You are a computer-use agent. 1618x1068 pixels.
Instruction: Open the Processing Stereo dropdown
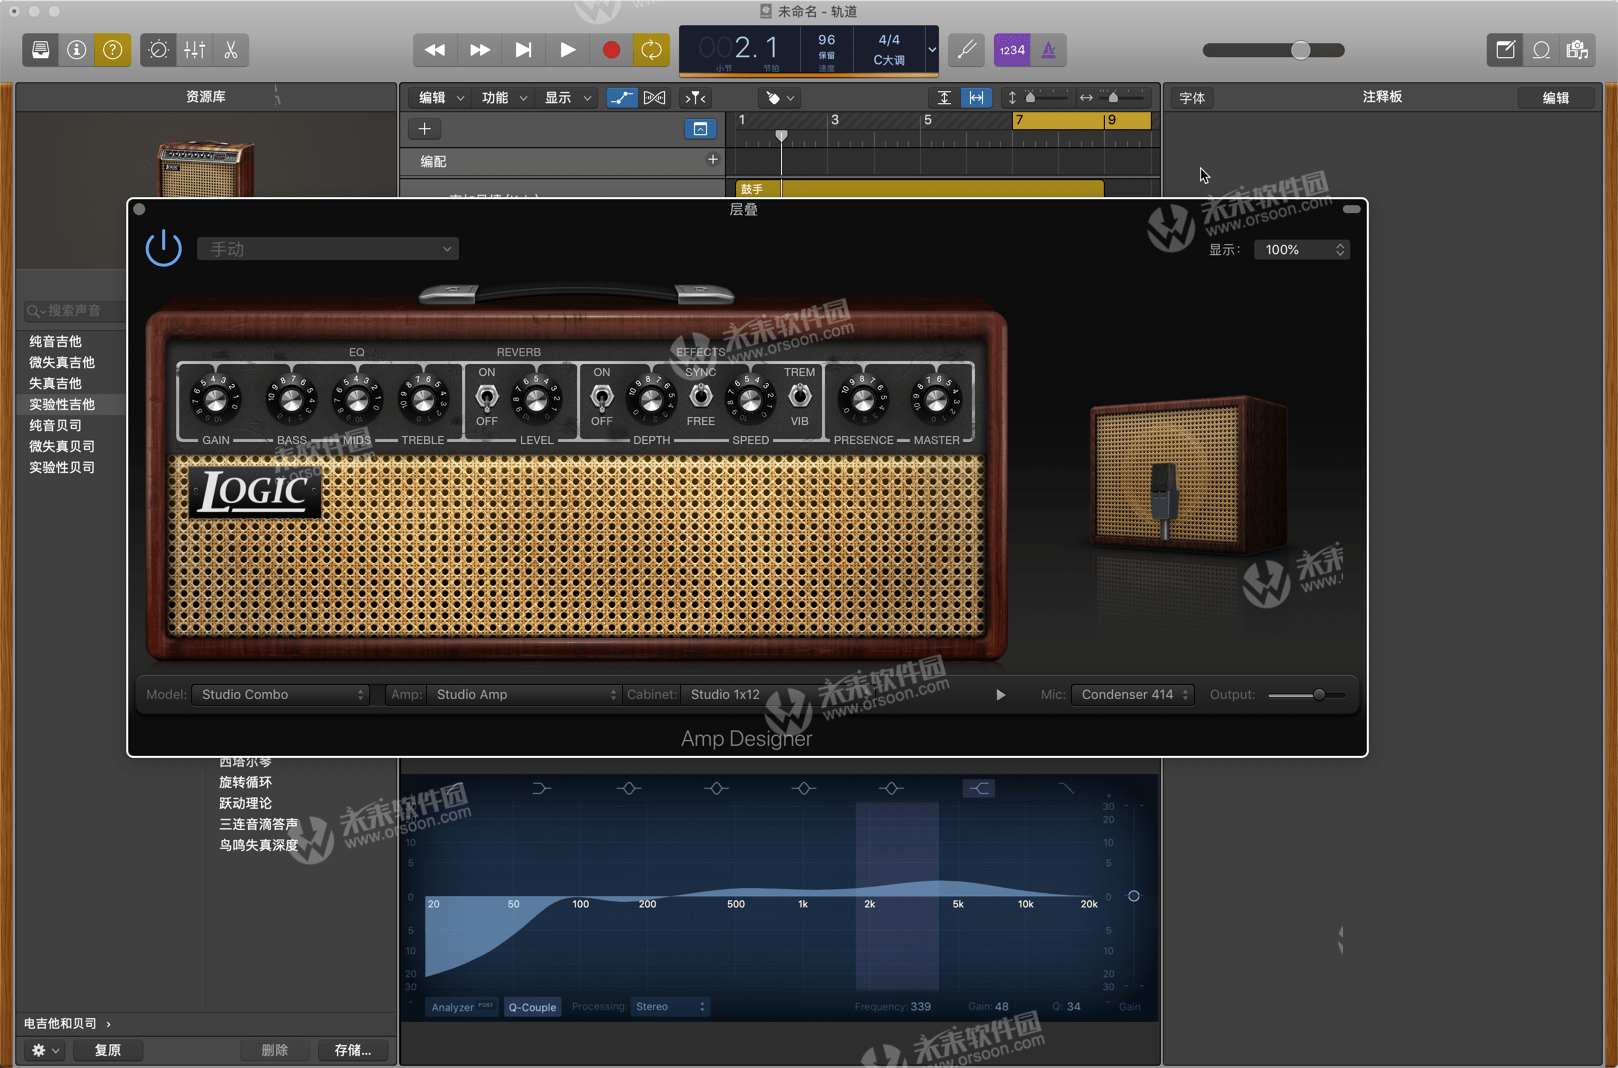coord(670,1007)
